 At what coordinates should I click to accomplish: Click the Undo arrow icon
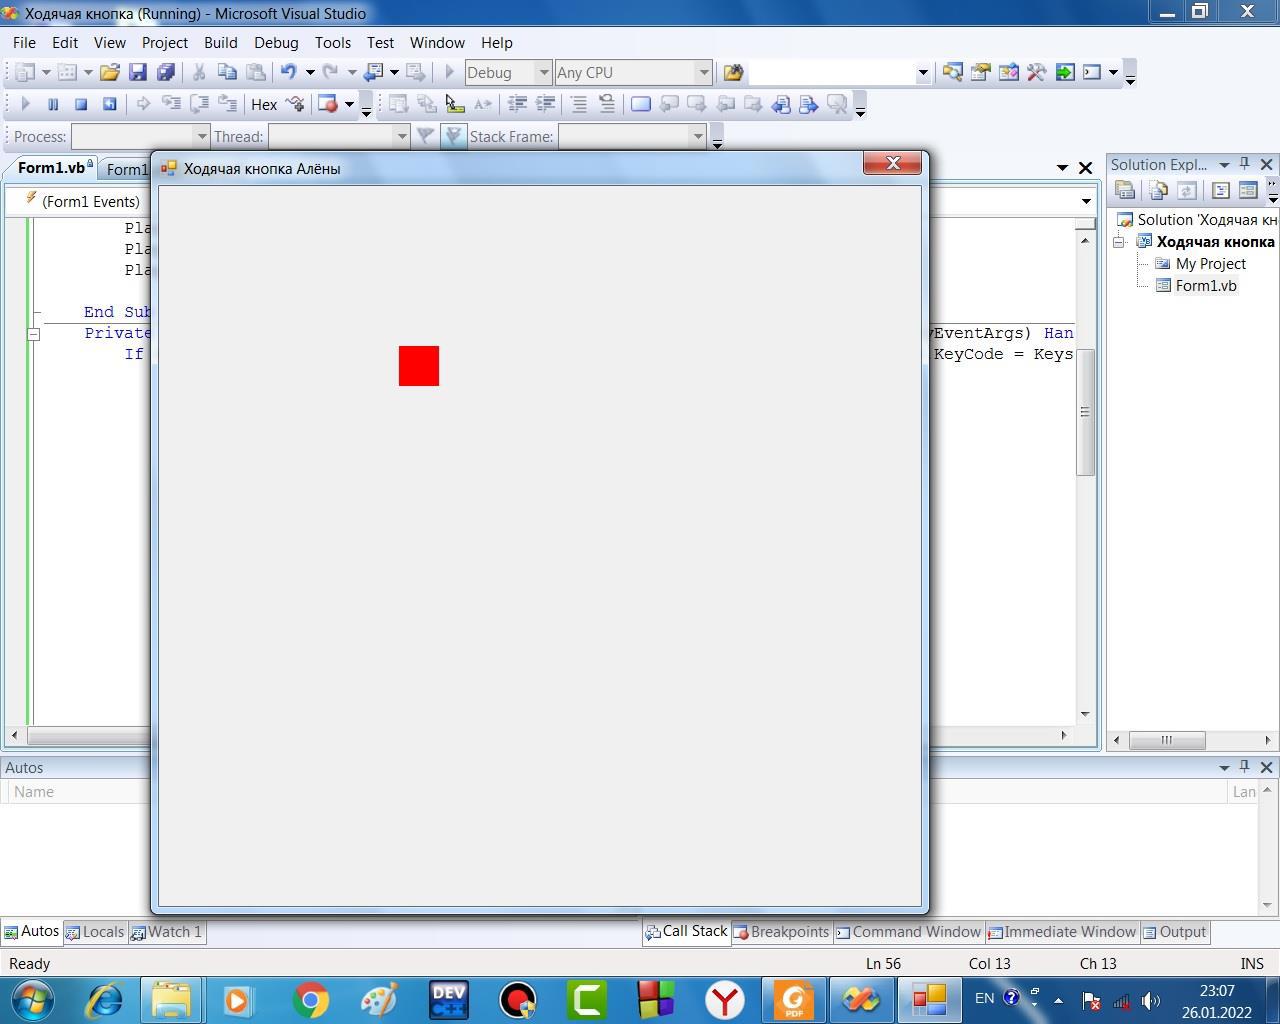[288, 72]
